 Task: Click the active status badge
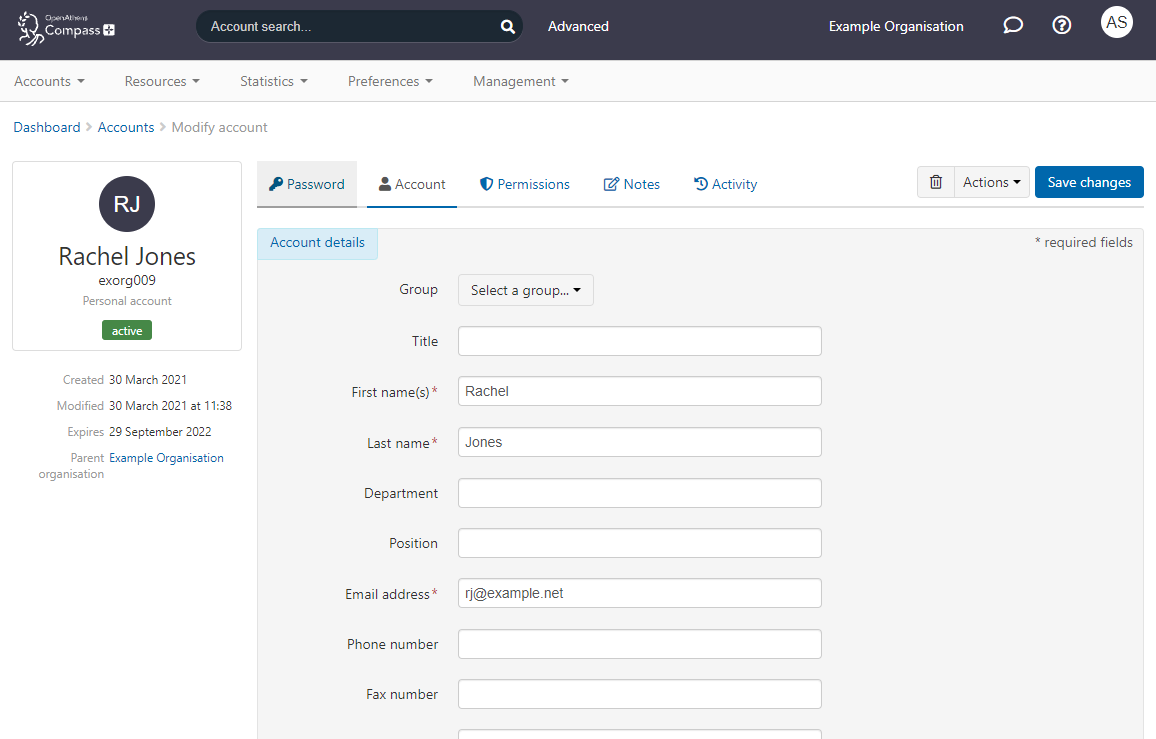click(126, 330)
